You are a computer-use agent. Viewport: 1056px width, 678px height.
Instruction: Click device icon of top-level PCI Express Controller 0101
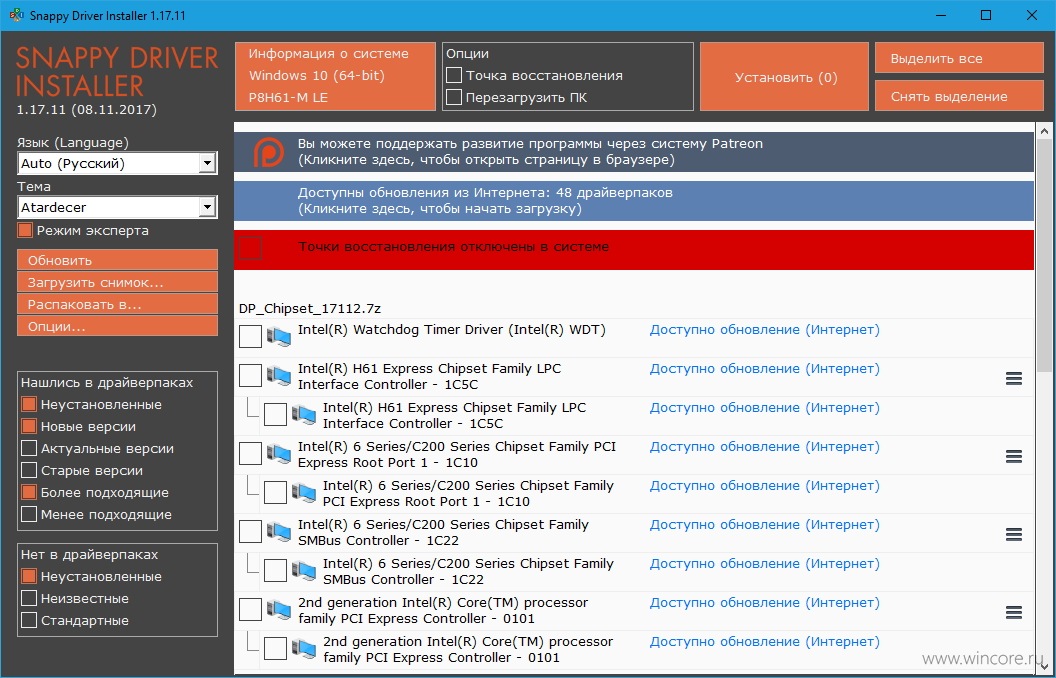click(279, 609)
